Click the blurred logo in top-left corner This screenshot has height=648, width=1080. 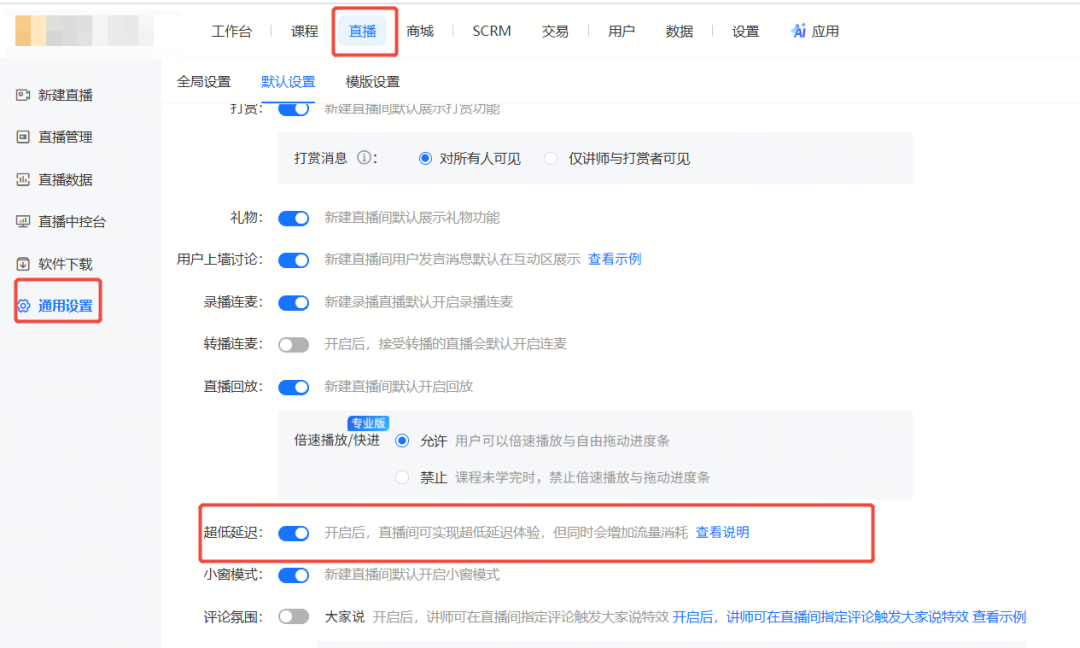tap(84, 31)
